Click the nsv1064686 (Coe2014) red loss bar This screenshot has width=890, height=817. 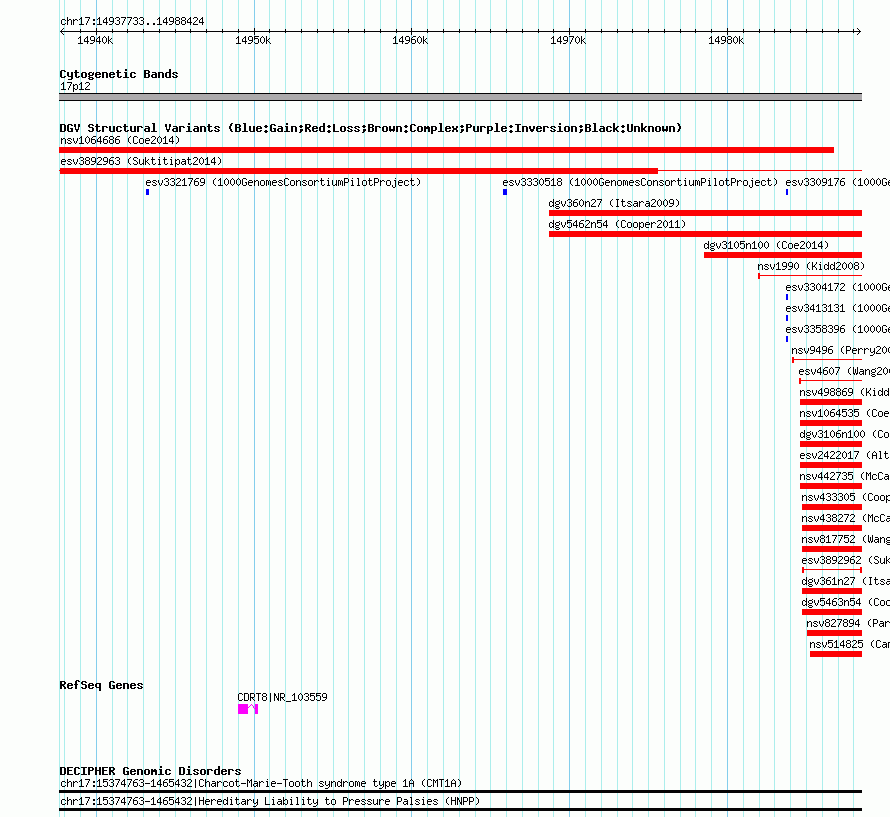coord(446,150)
